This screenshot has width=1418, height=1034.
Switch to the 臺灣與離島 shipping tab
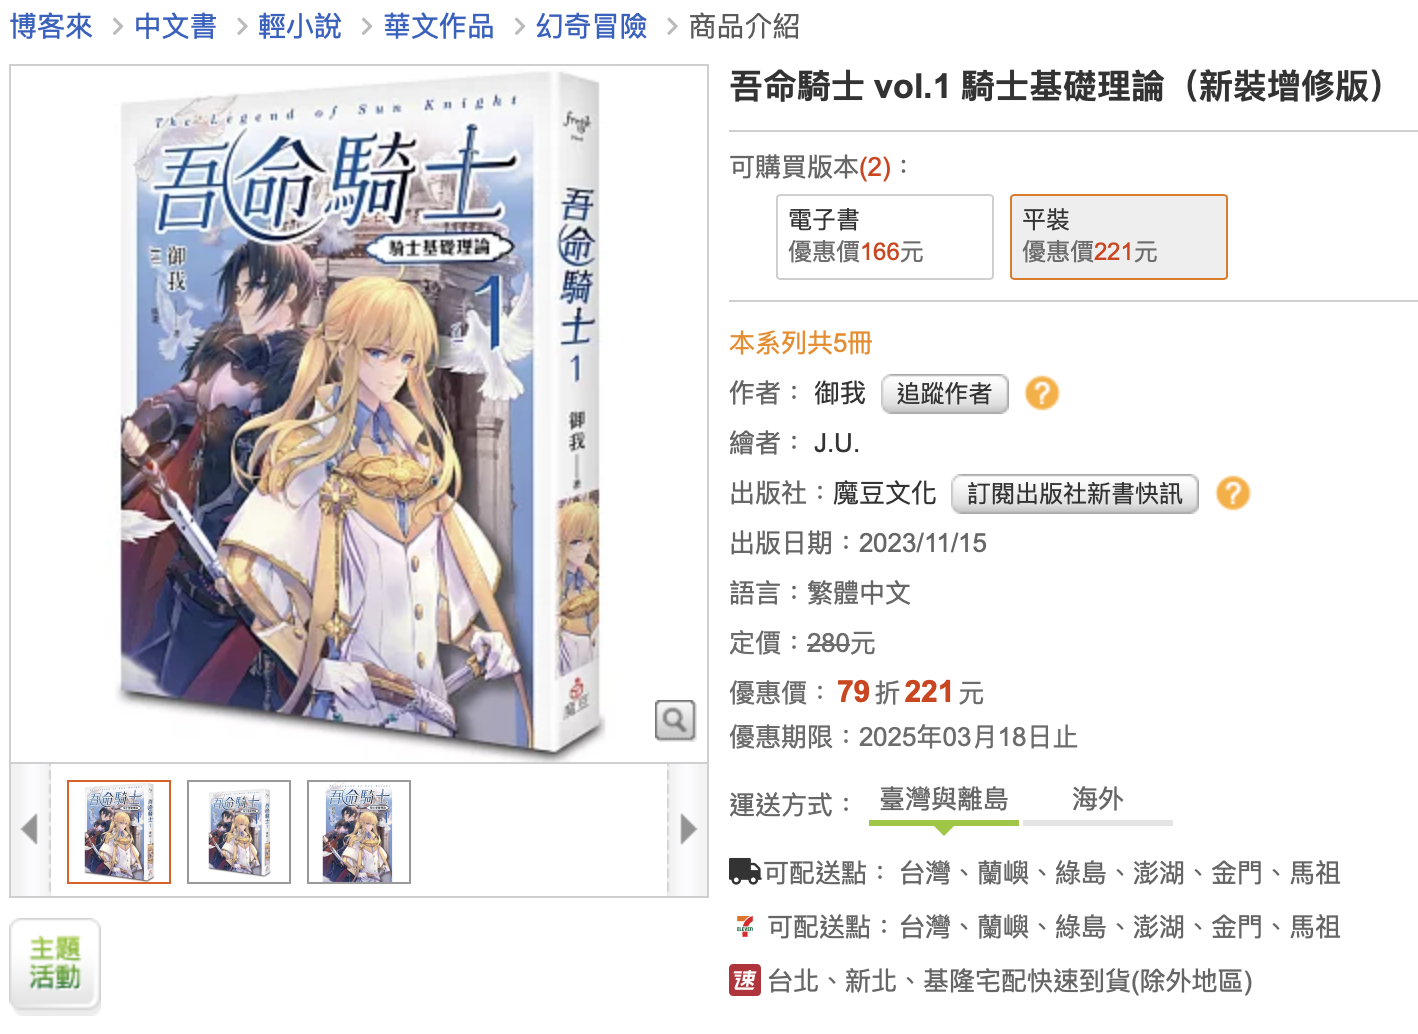click(x=943, y=800)
